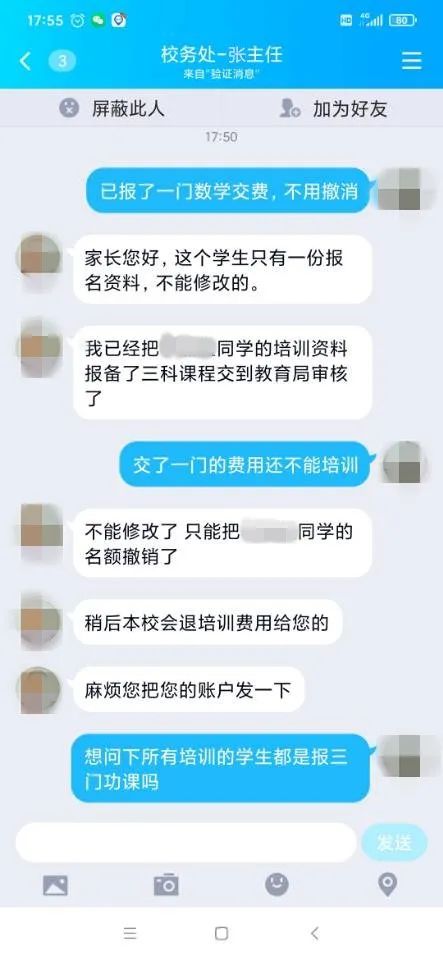
Task: Tap the Android back triangle button
Action: click(x=315, y=933)
